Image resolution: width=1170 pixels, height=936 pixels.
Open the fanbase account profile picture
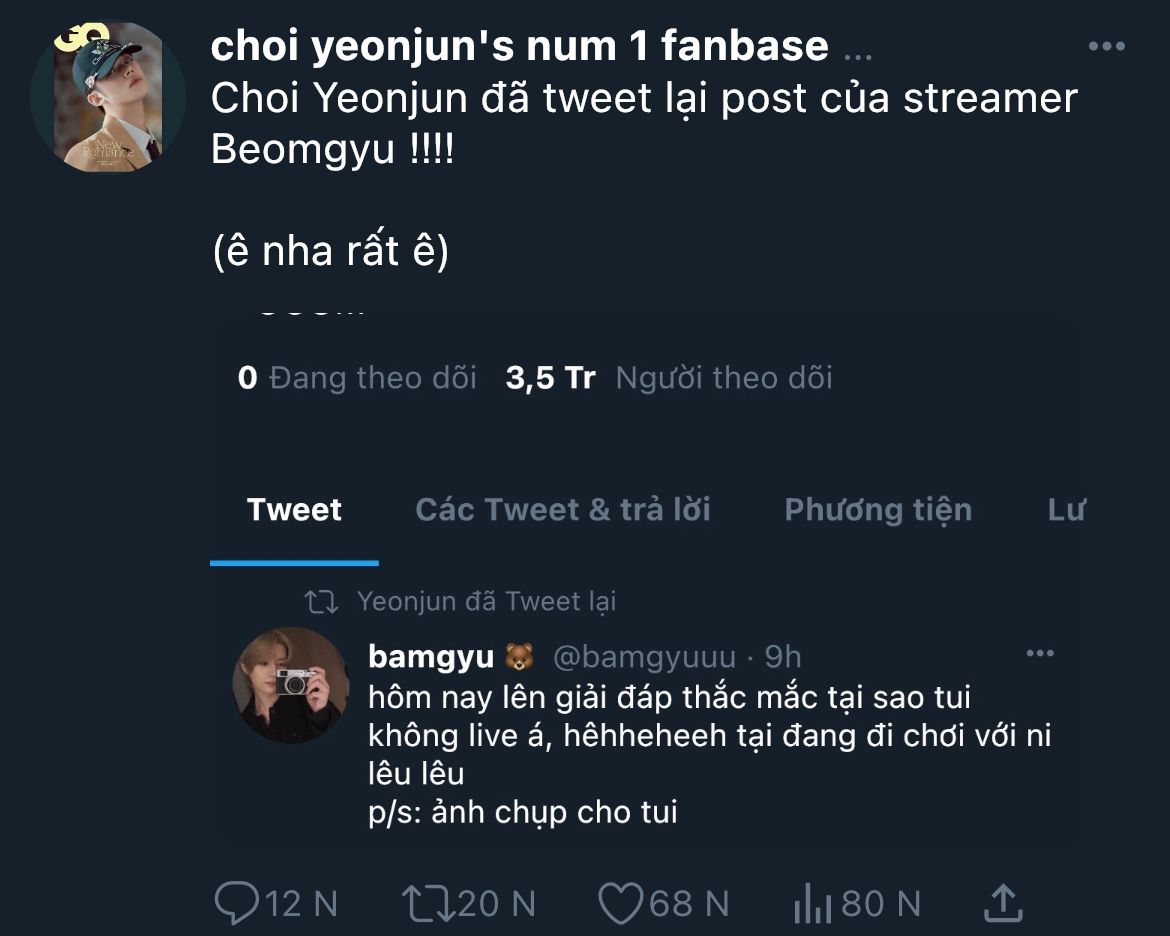click(108, 96)
